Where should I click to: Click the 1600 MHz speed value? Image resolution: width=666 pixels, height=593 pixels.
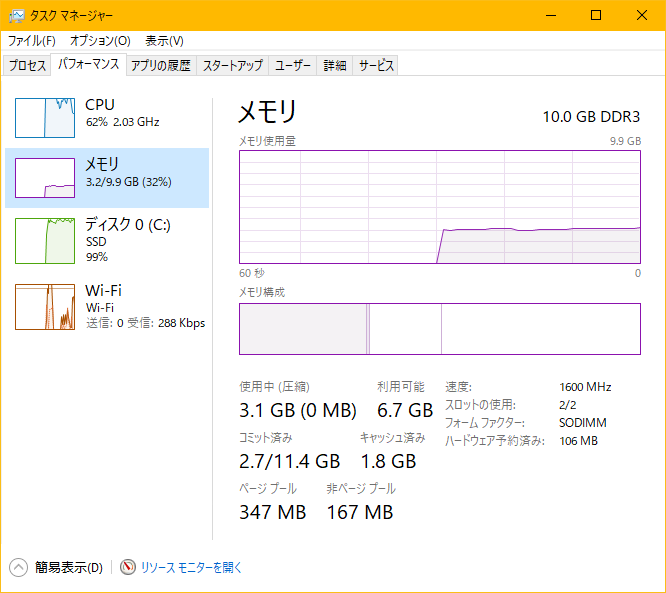tap(585, 387)
